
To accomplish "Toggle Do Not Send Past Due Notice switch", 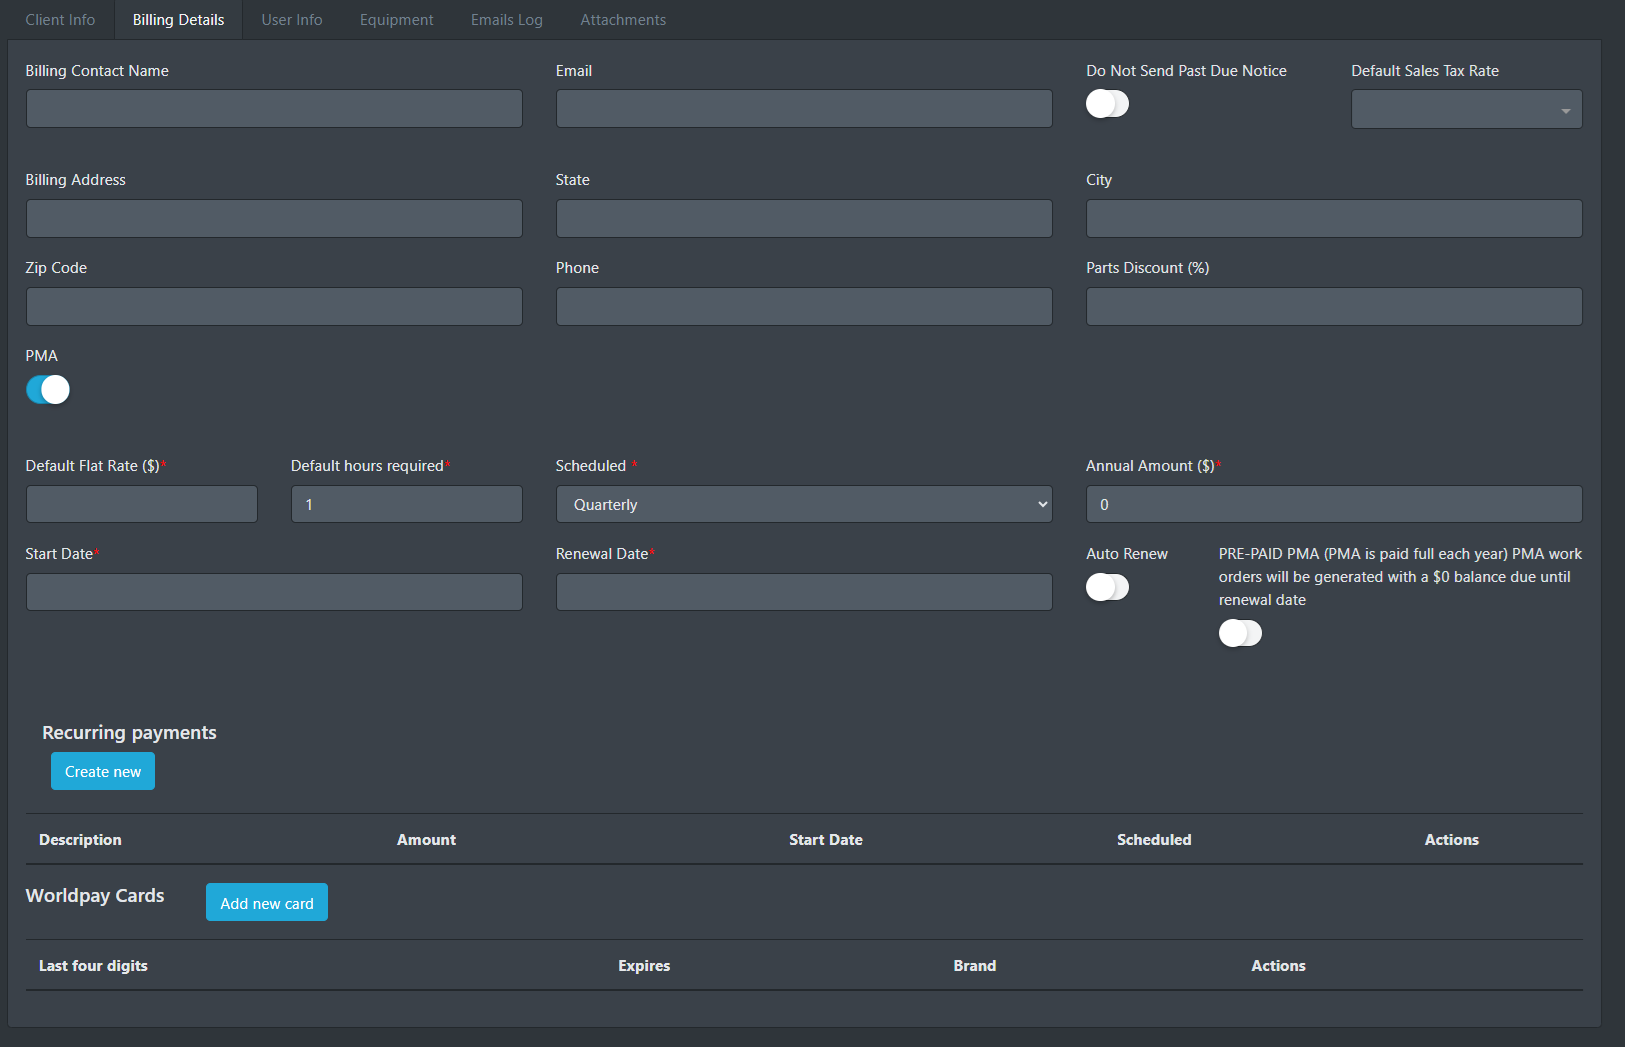I will coord(1107,104).
